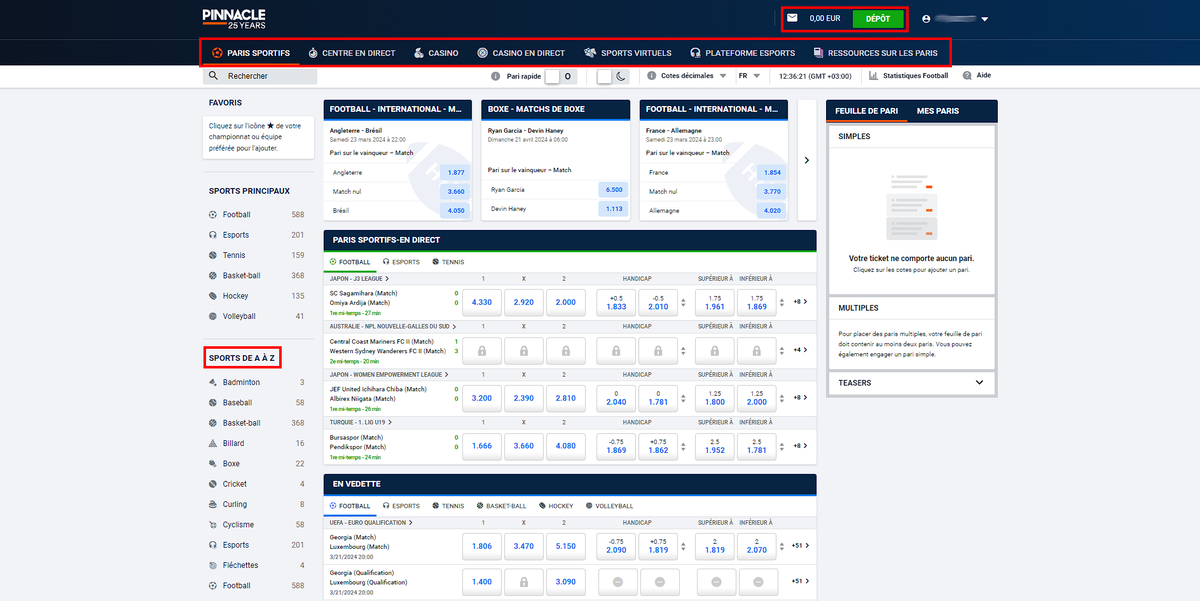This screenshot has width=1200, height=601.
Task: Expand +8 more markets for SC Sagamihara match
Action: coord(799,302)
